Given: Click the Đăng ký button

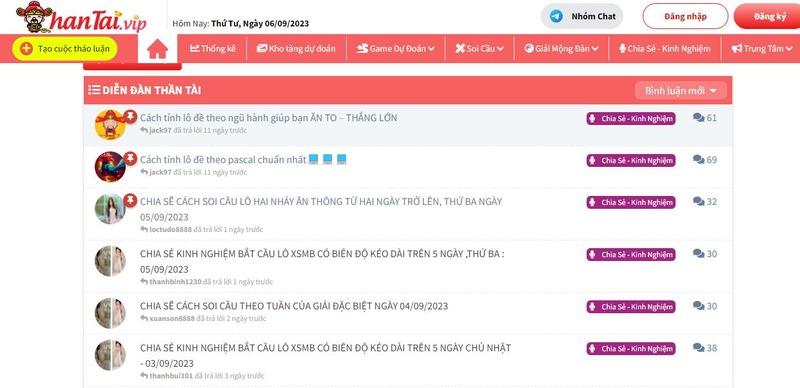Looking at the screenshot, I should coord(768,16).
